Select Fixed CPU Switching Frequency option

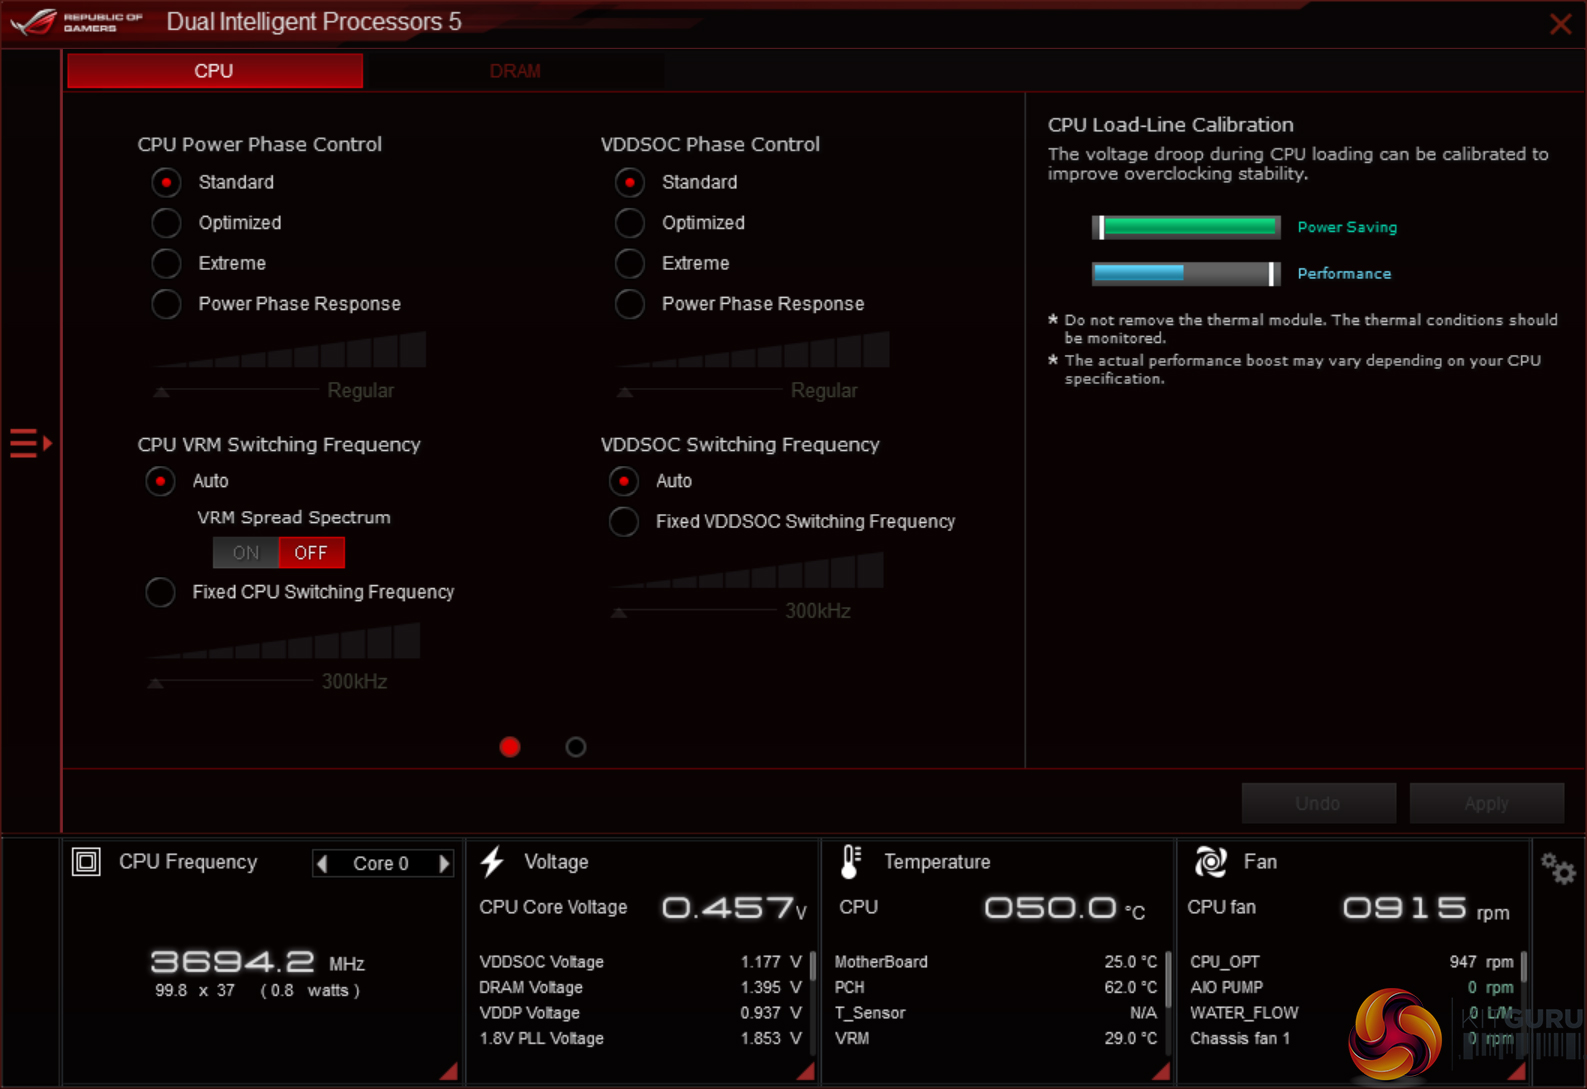pyautogui.click(x=160, y=592)
